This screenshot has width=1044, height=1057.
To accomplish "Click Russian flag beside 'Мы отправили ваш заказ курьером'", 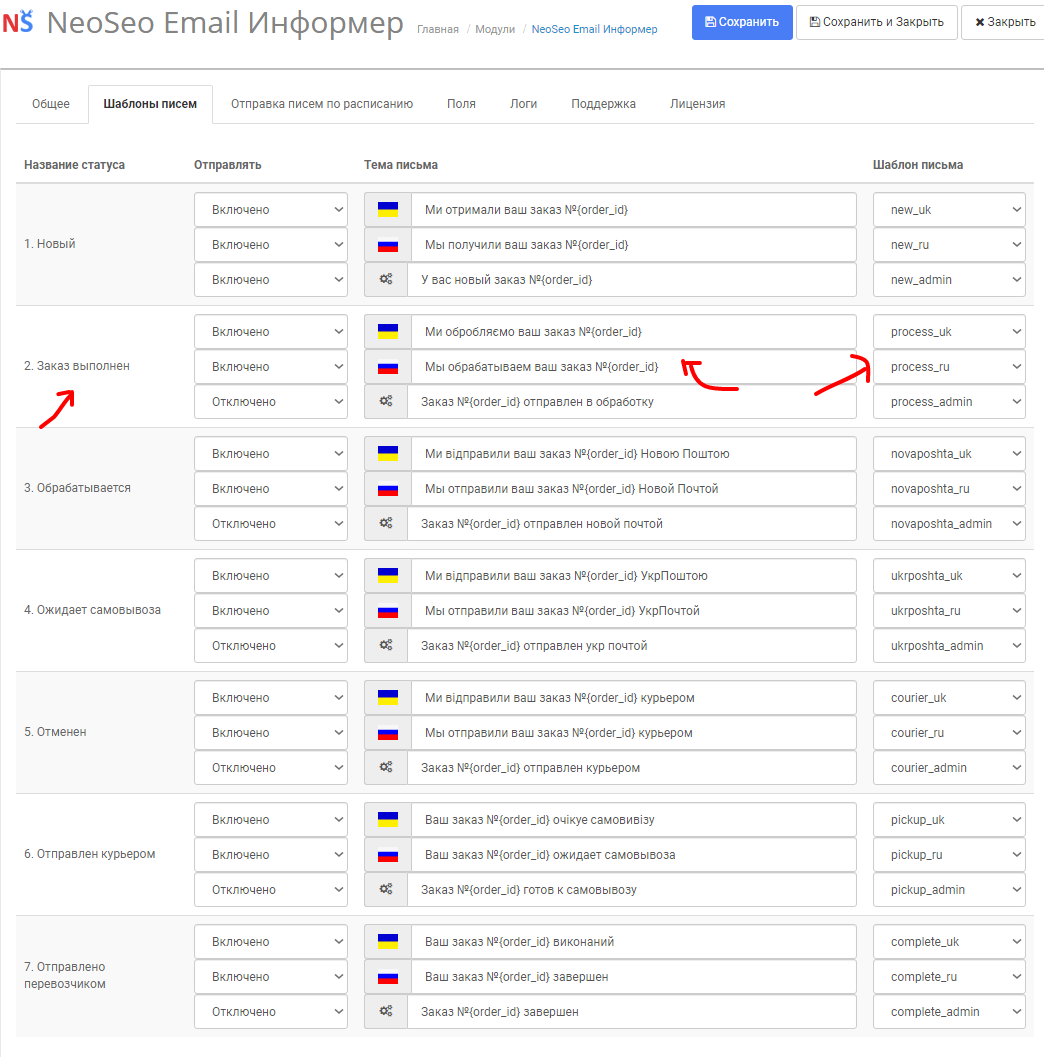I will click(x=388, y=733).
